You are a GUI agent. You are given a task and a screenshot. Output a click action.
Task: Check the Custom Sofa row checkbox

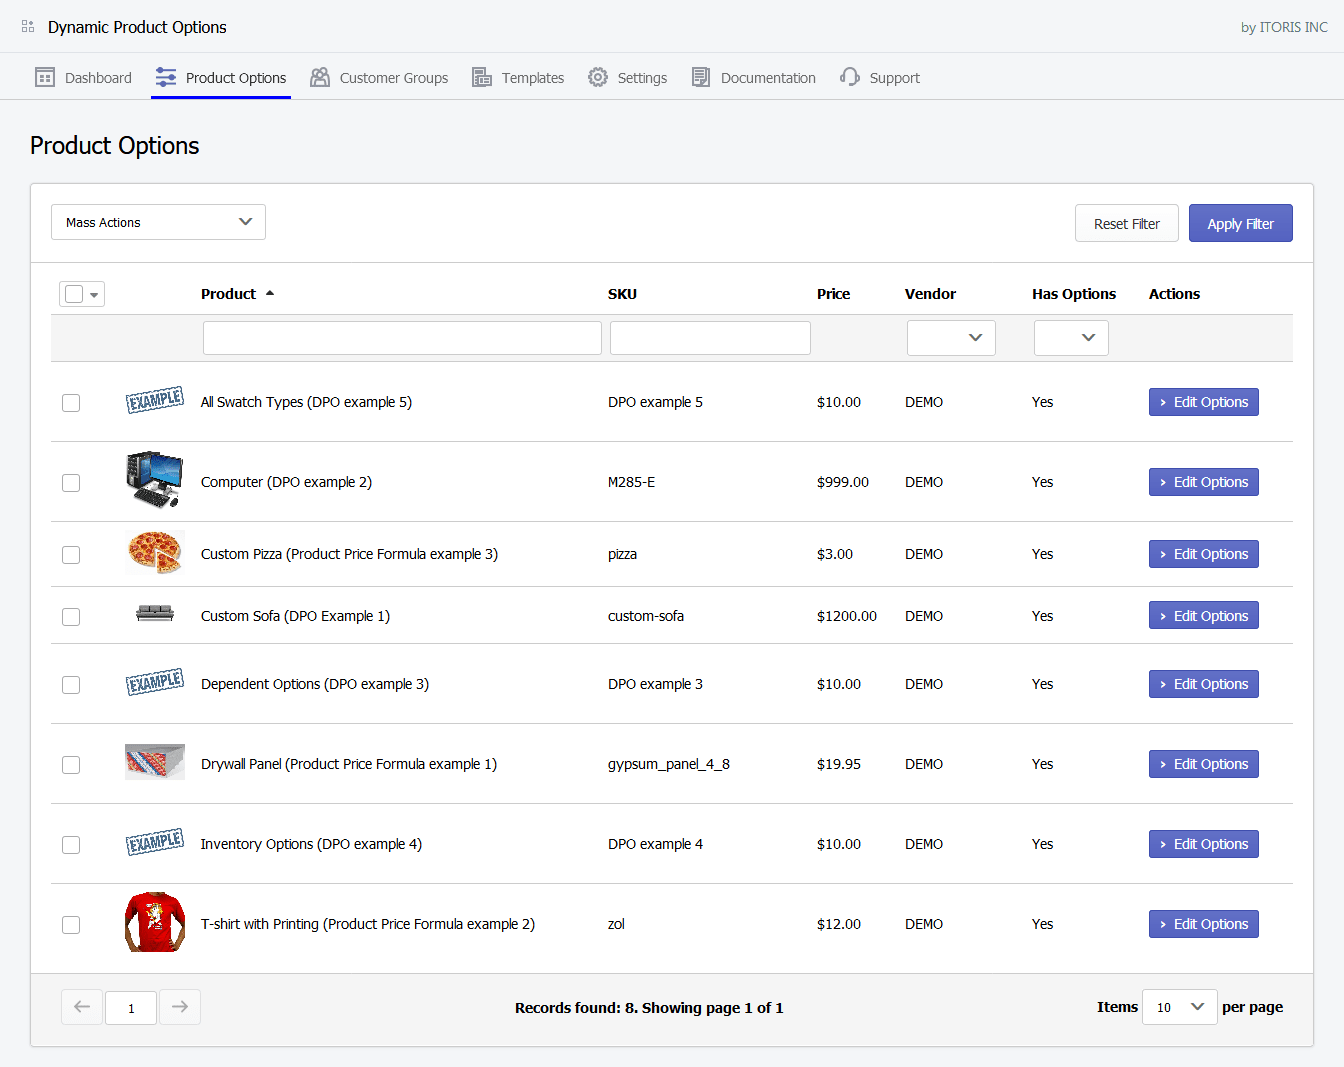(x=71, y=617)
